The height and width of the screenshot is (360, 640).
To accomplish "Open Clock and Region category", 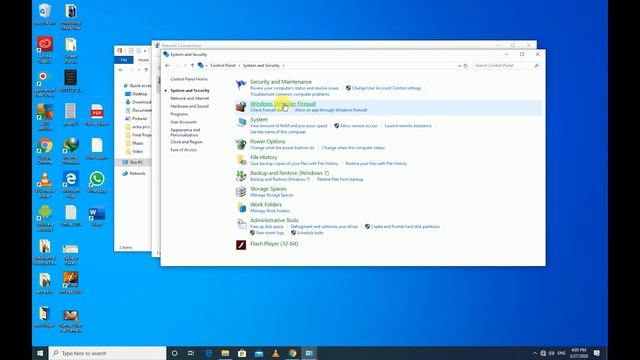I will click(x=187, y=142).
